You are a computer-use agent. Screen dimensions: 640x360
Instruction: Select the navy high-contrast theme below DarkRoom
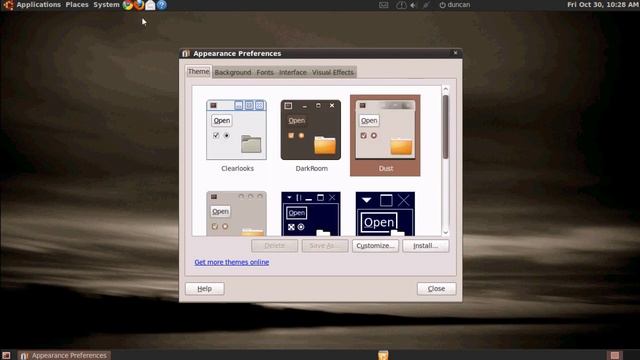(311, 213)
